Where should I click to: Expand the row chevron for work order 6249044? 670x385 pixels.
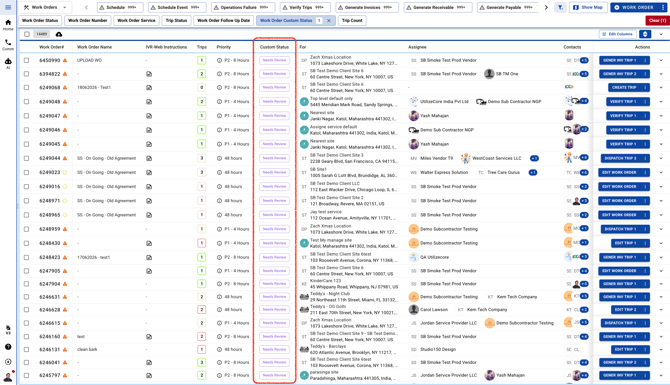point(661,159)
